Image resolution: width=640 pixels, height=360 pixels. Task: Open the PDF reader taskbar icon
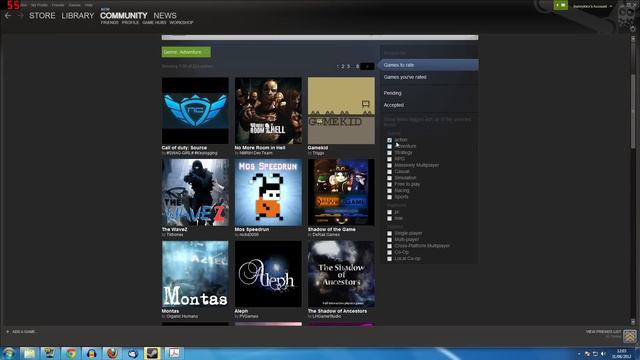pyautogui.click(x=174, y=353)
